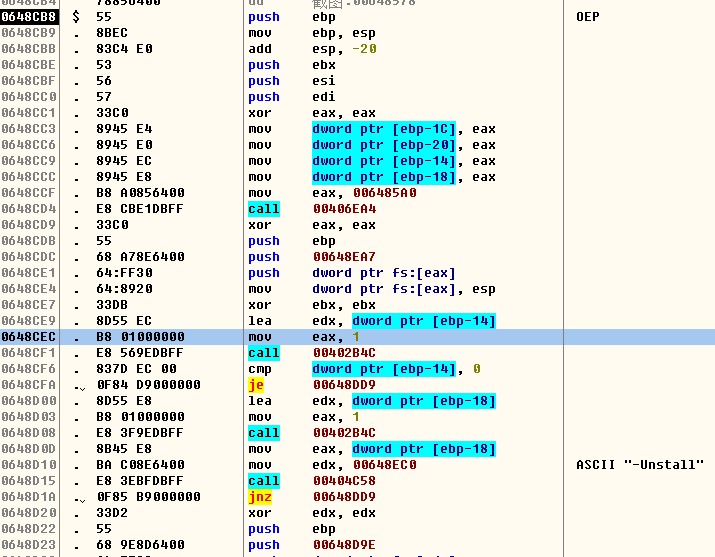Click the highlighted address 0648CEC

tap(28, 337)
